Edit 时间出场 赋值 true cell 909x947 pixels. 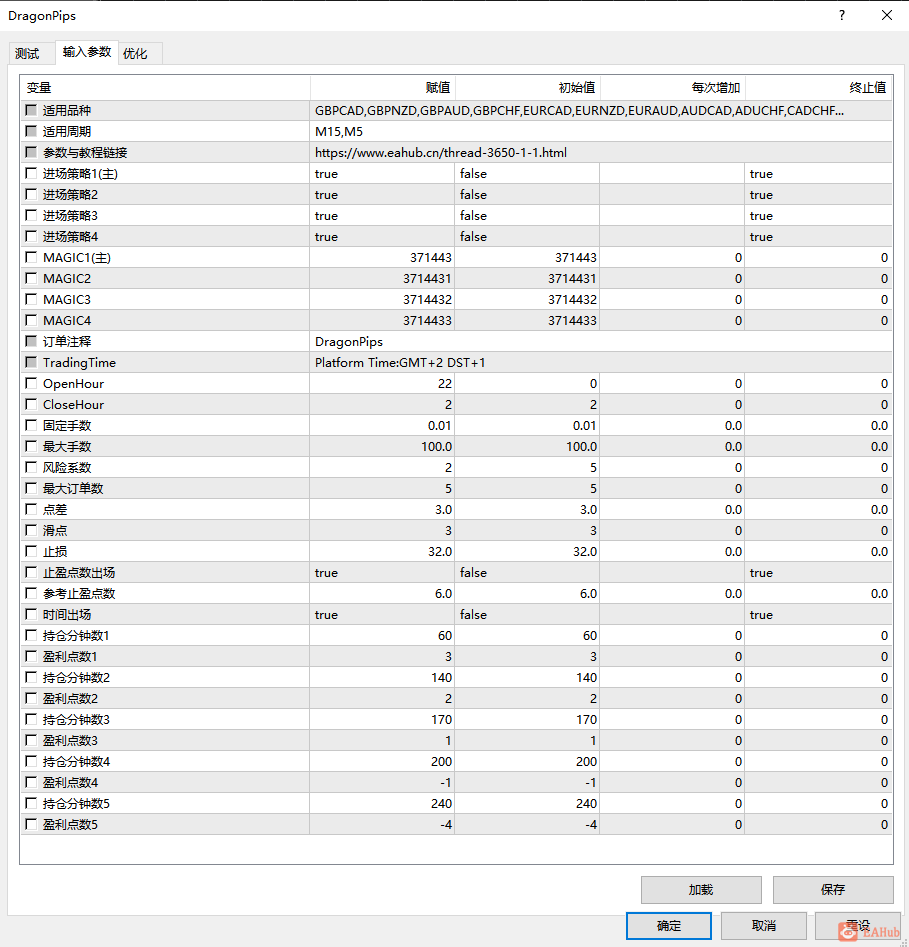click(x=382, y=614)
